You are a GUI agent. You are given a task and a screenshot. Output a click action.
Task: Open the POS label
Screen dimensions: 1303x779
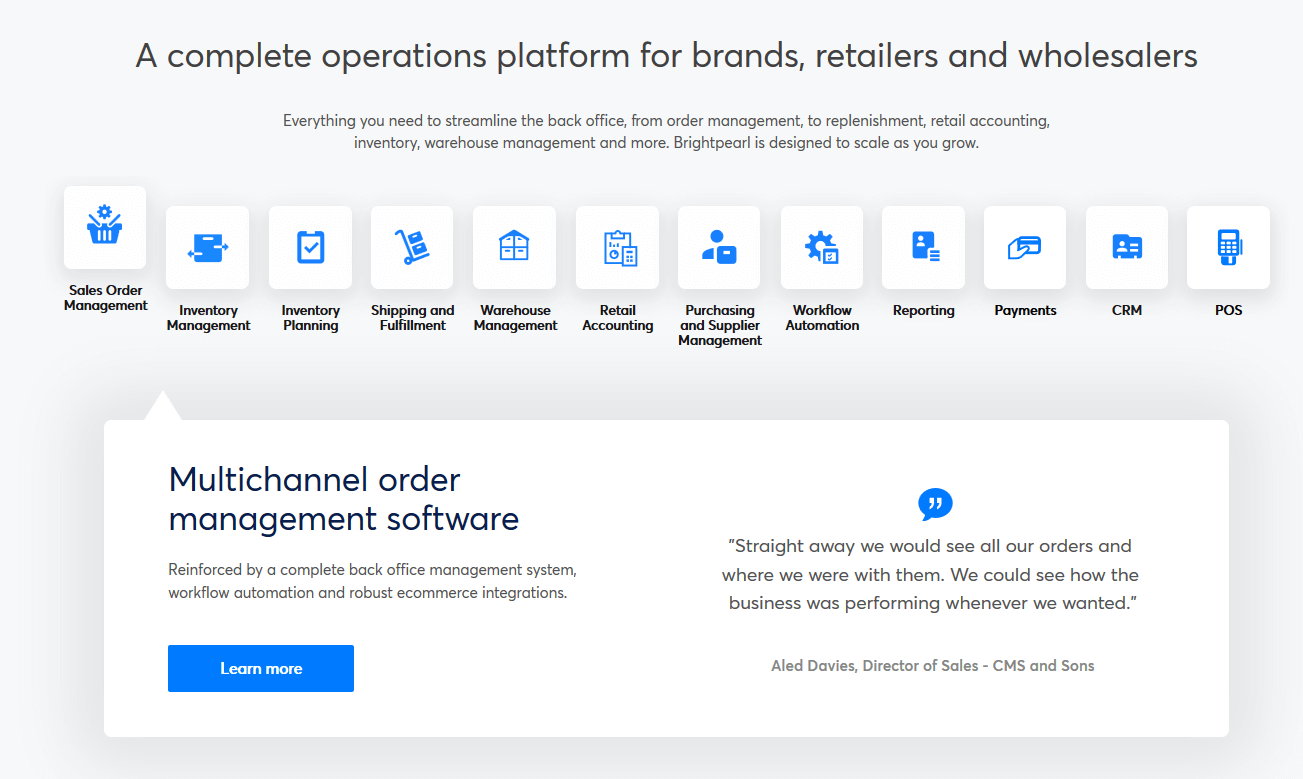1229,311
